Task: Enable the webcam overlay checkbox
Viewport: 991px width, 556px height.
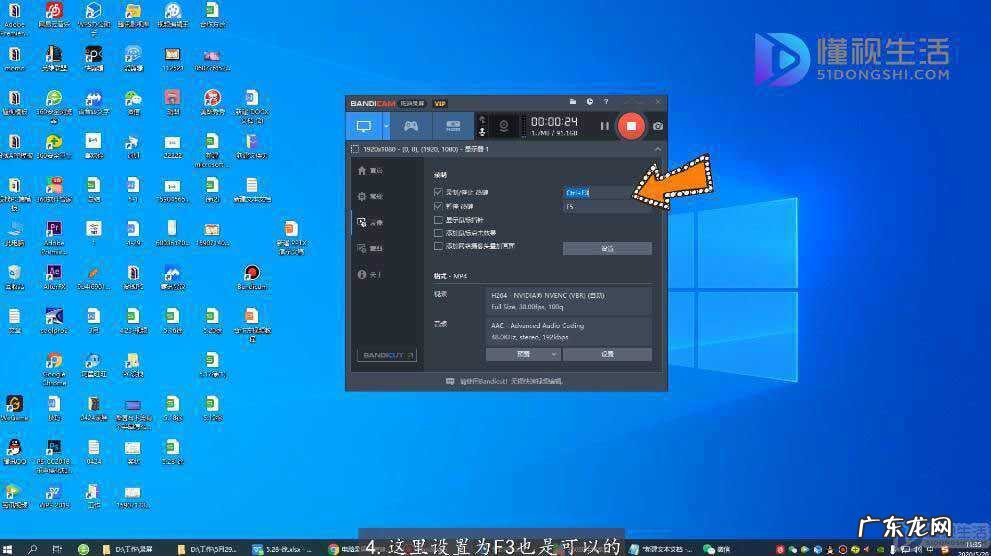Action: [438, 246]
